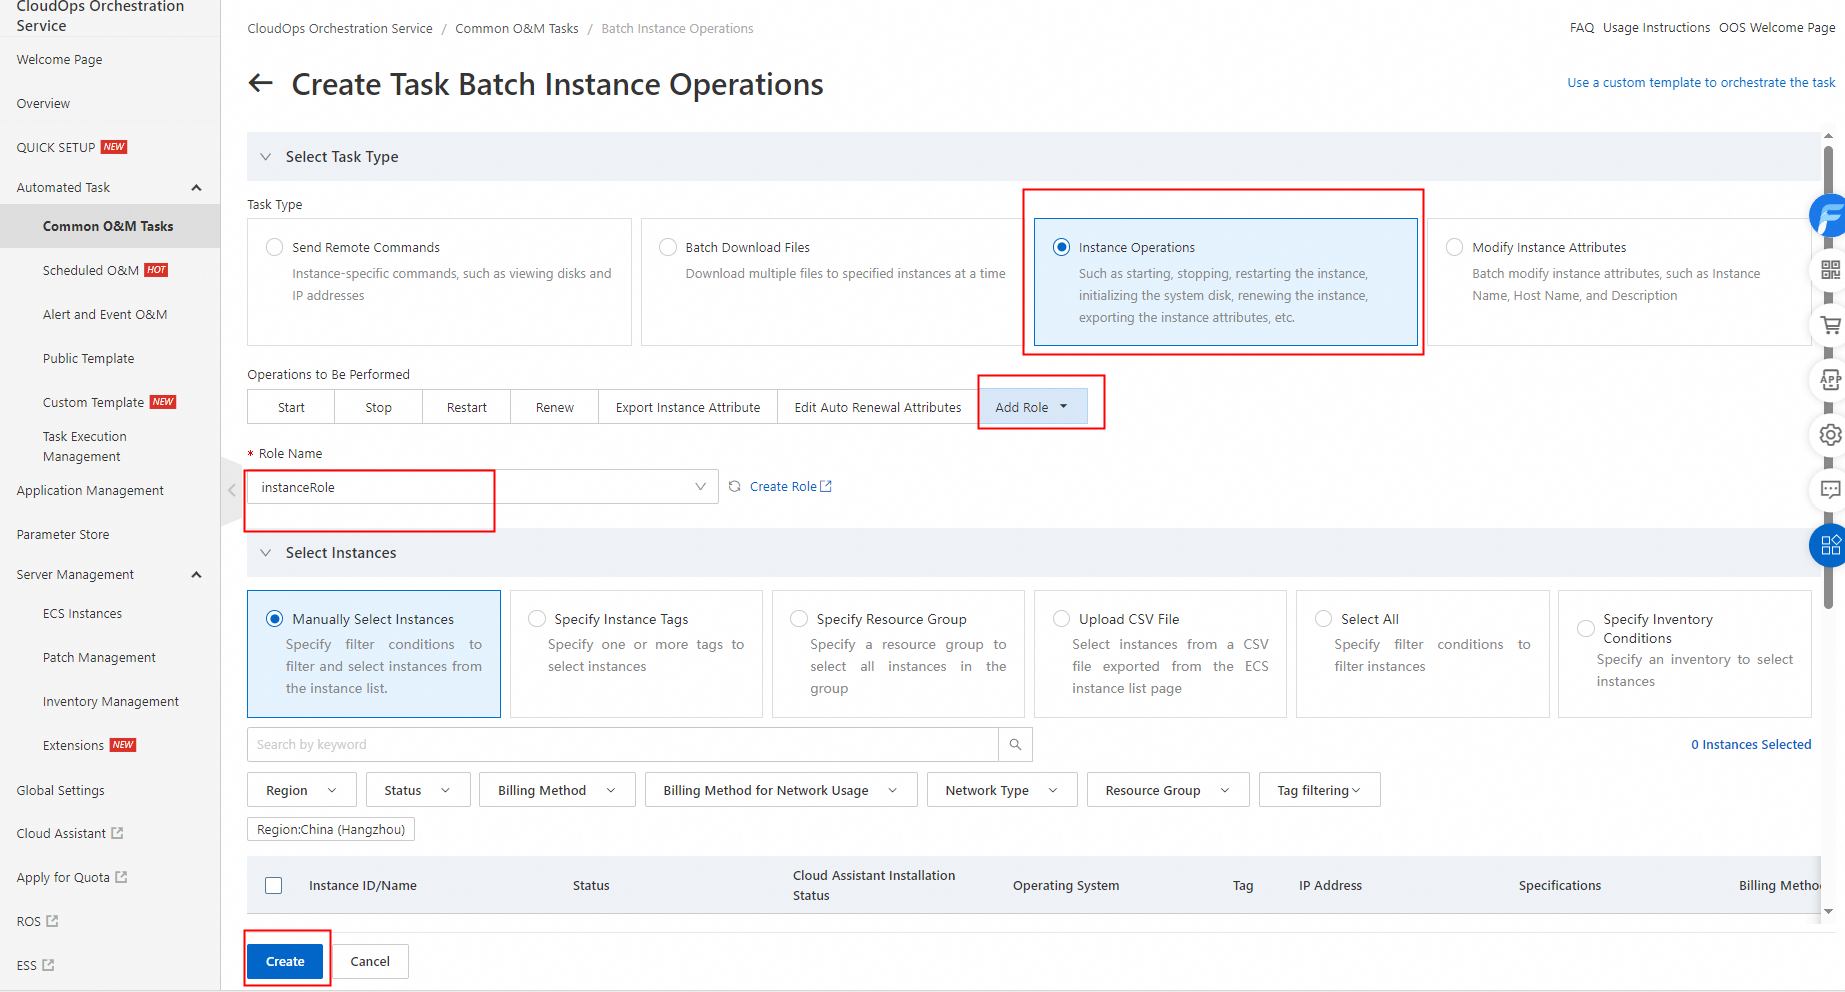Open Scheduled O&M in sidebar
This screenshot has height=992, width=1845.
point(91,270)
